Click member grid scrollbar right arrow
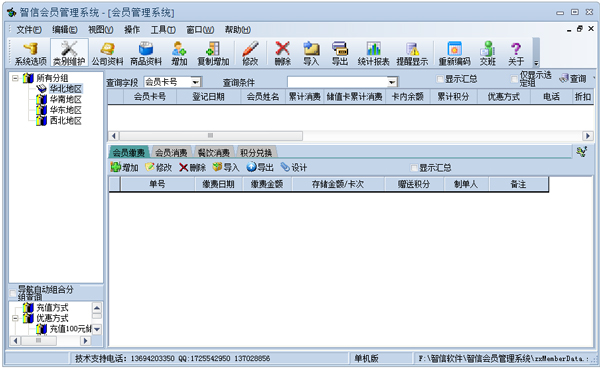This screenshot has height=368, width=600. (x=588, y=135)
